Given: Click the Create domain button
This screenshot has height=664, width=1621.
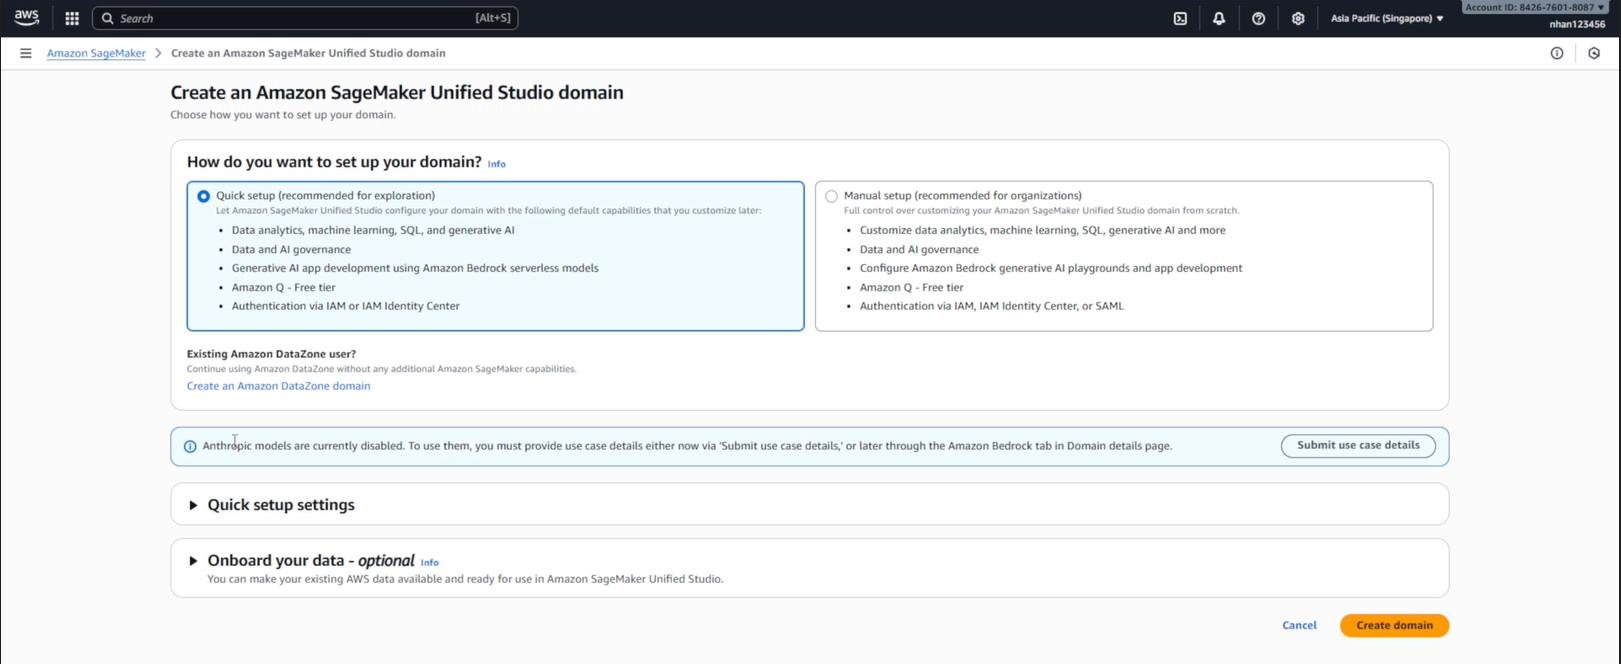Looking at the screenshot, I should [1394, 625].
